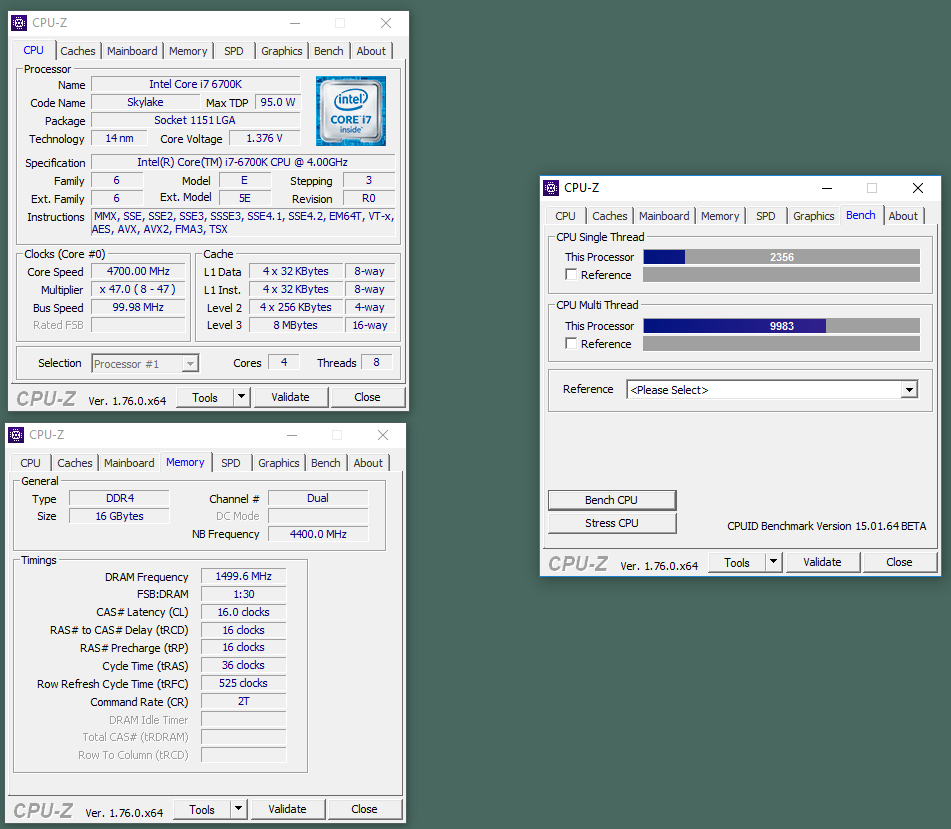
Task: Click Technology value 14 nm
Action: point(119,138)
